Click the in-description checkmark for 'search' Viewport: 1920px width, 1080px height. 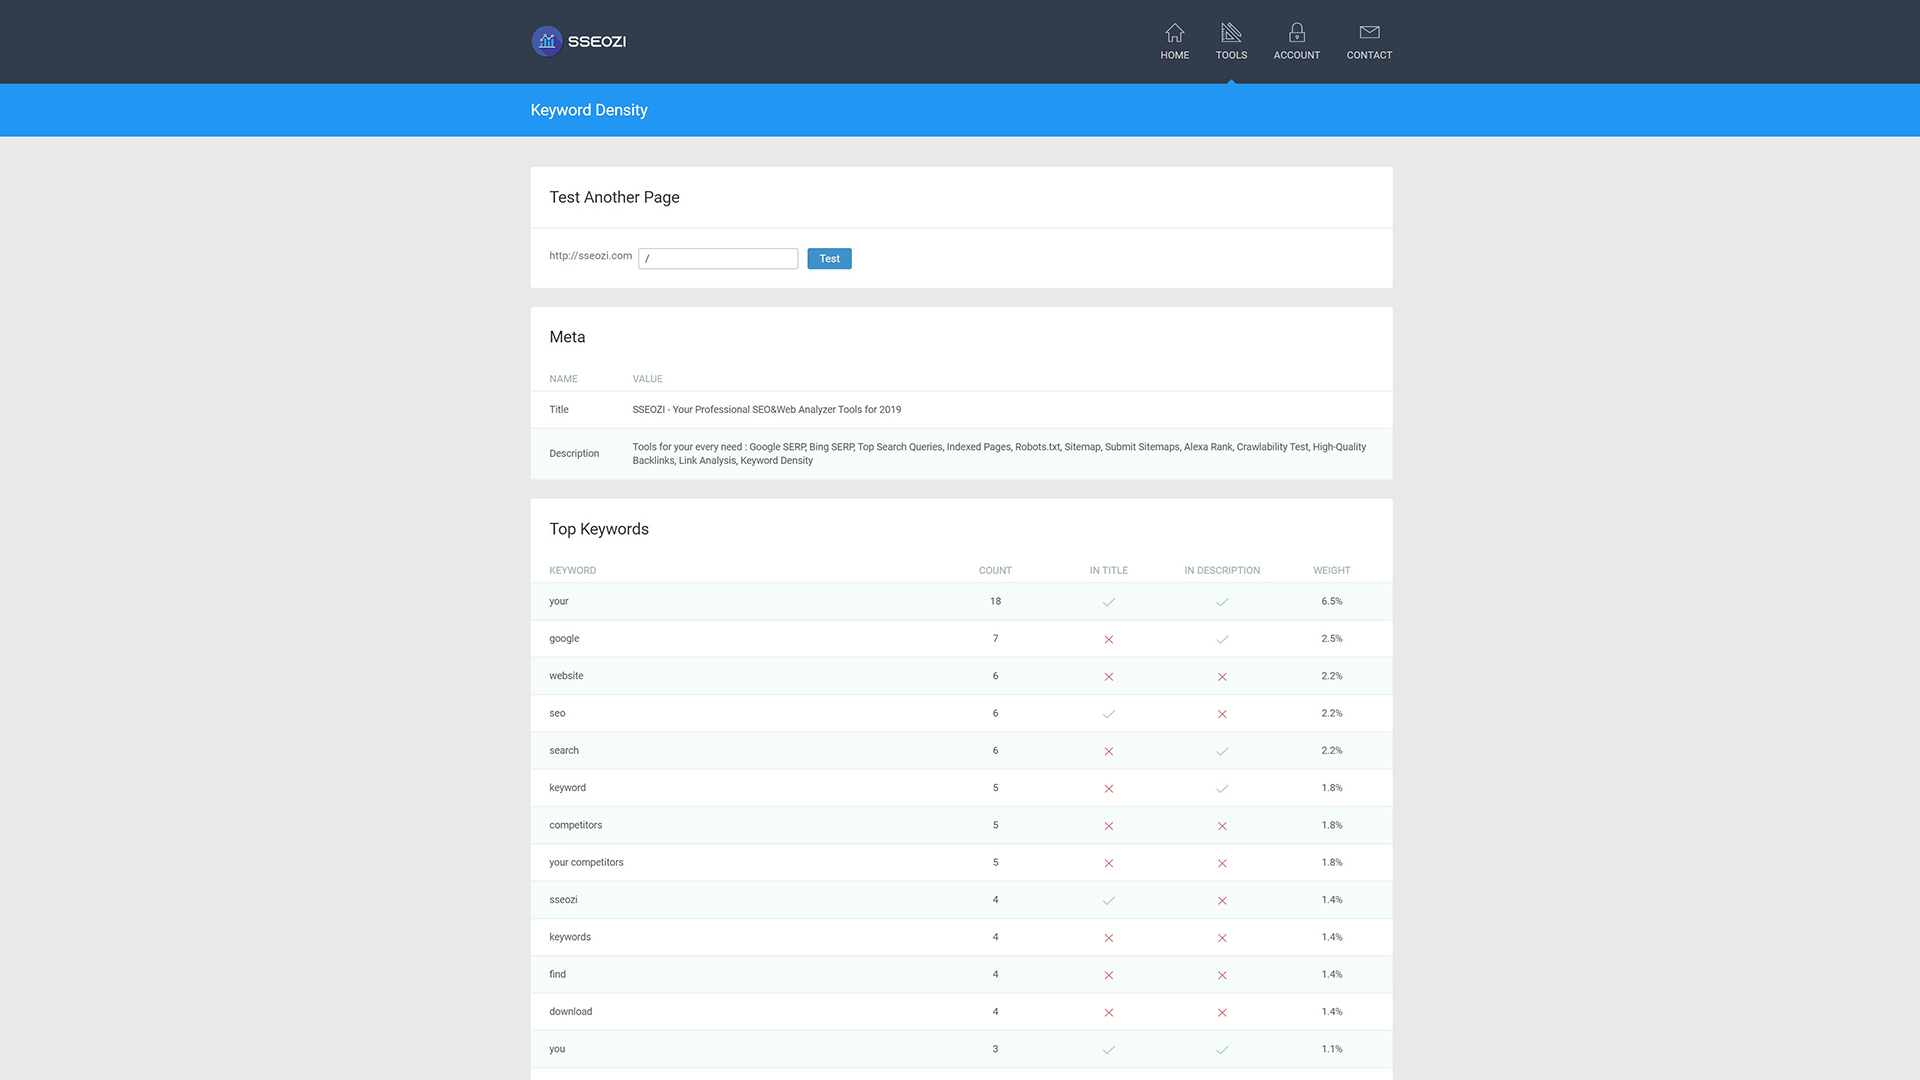tap(1222, 751)
